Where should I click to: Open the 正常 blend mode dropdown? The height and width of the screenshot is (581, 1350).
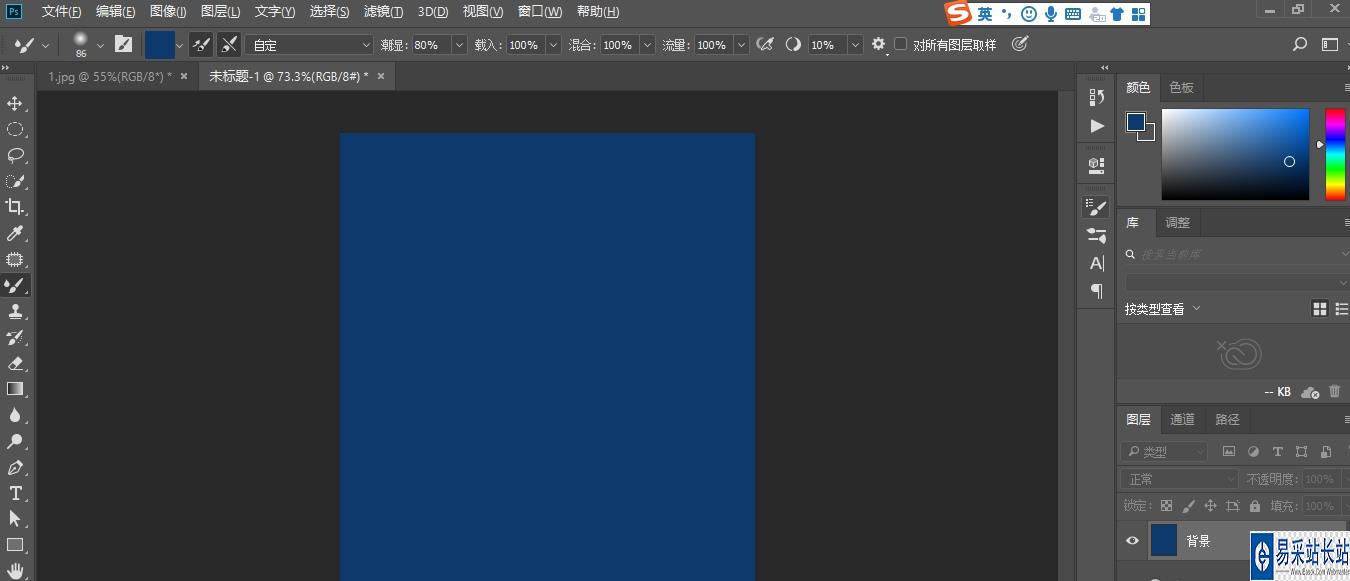tap(1180, 479)
